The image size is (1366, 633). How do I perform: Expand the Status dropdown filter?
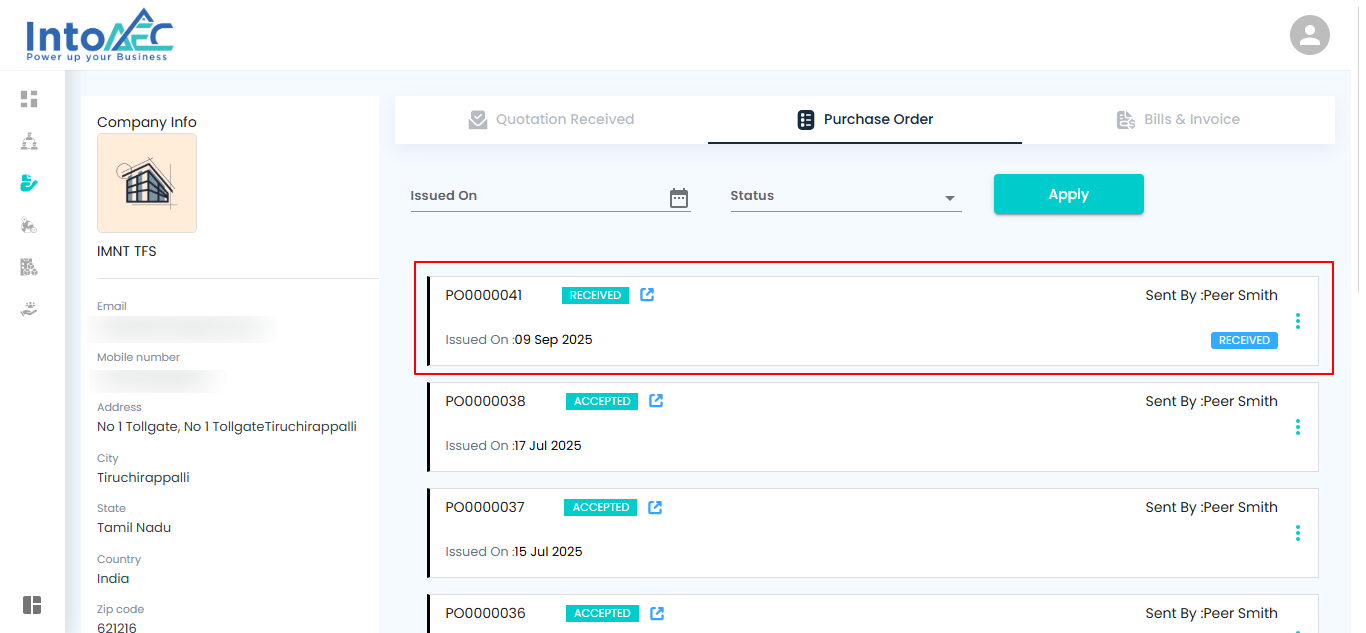coord(949,198)
